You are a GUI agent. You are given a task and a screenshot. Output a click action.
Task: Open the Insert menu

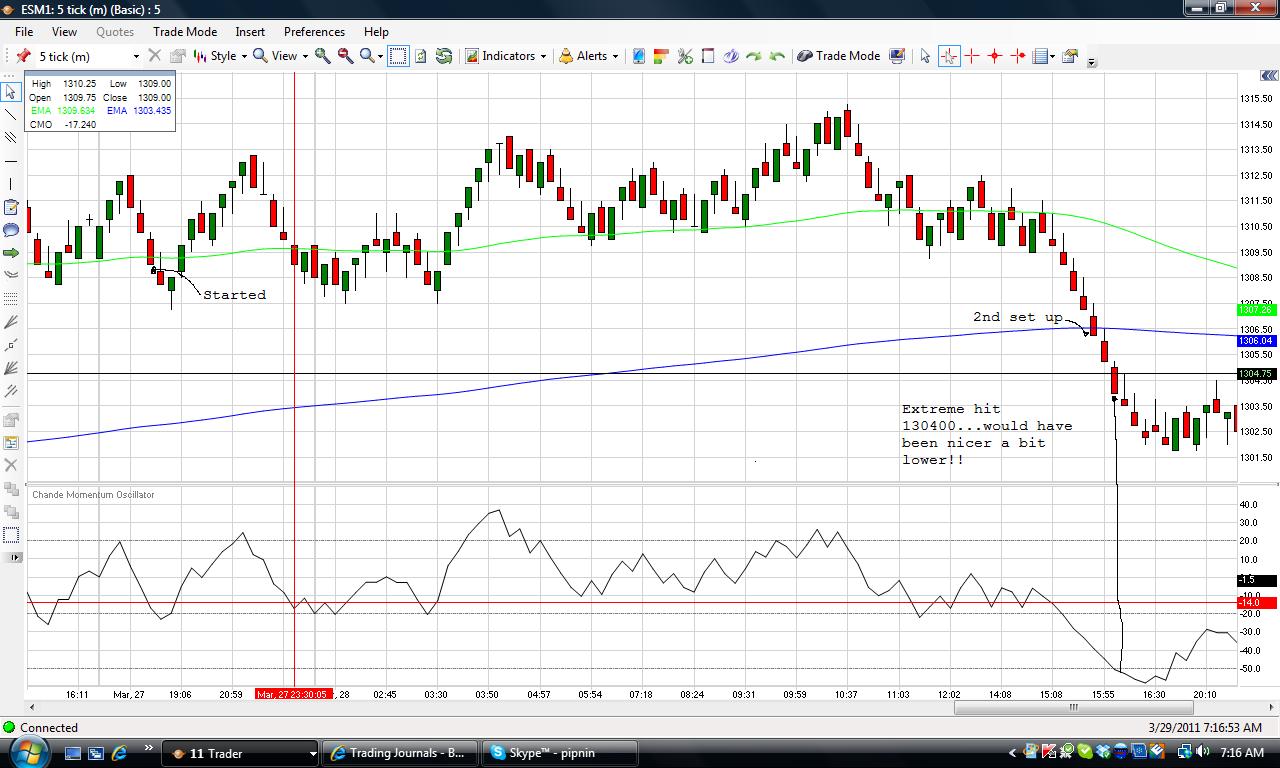(x=250, y=32)
